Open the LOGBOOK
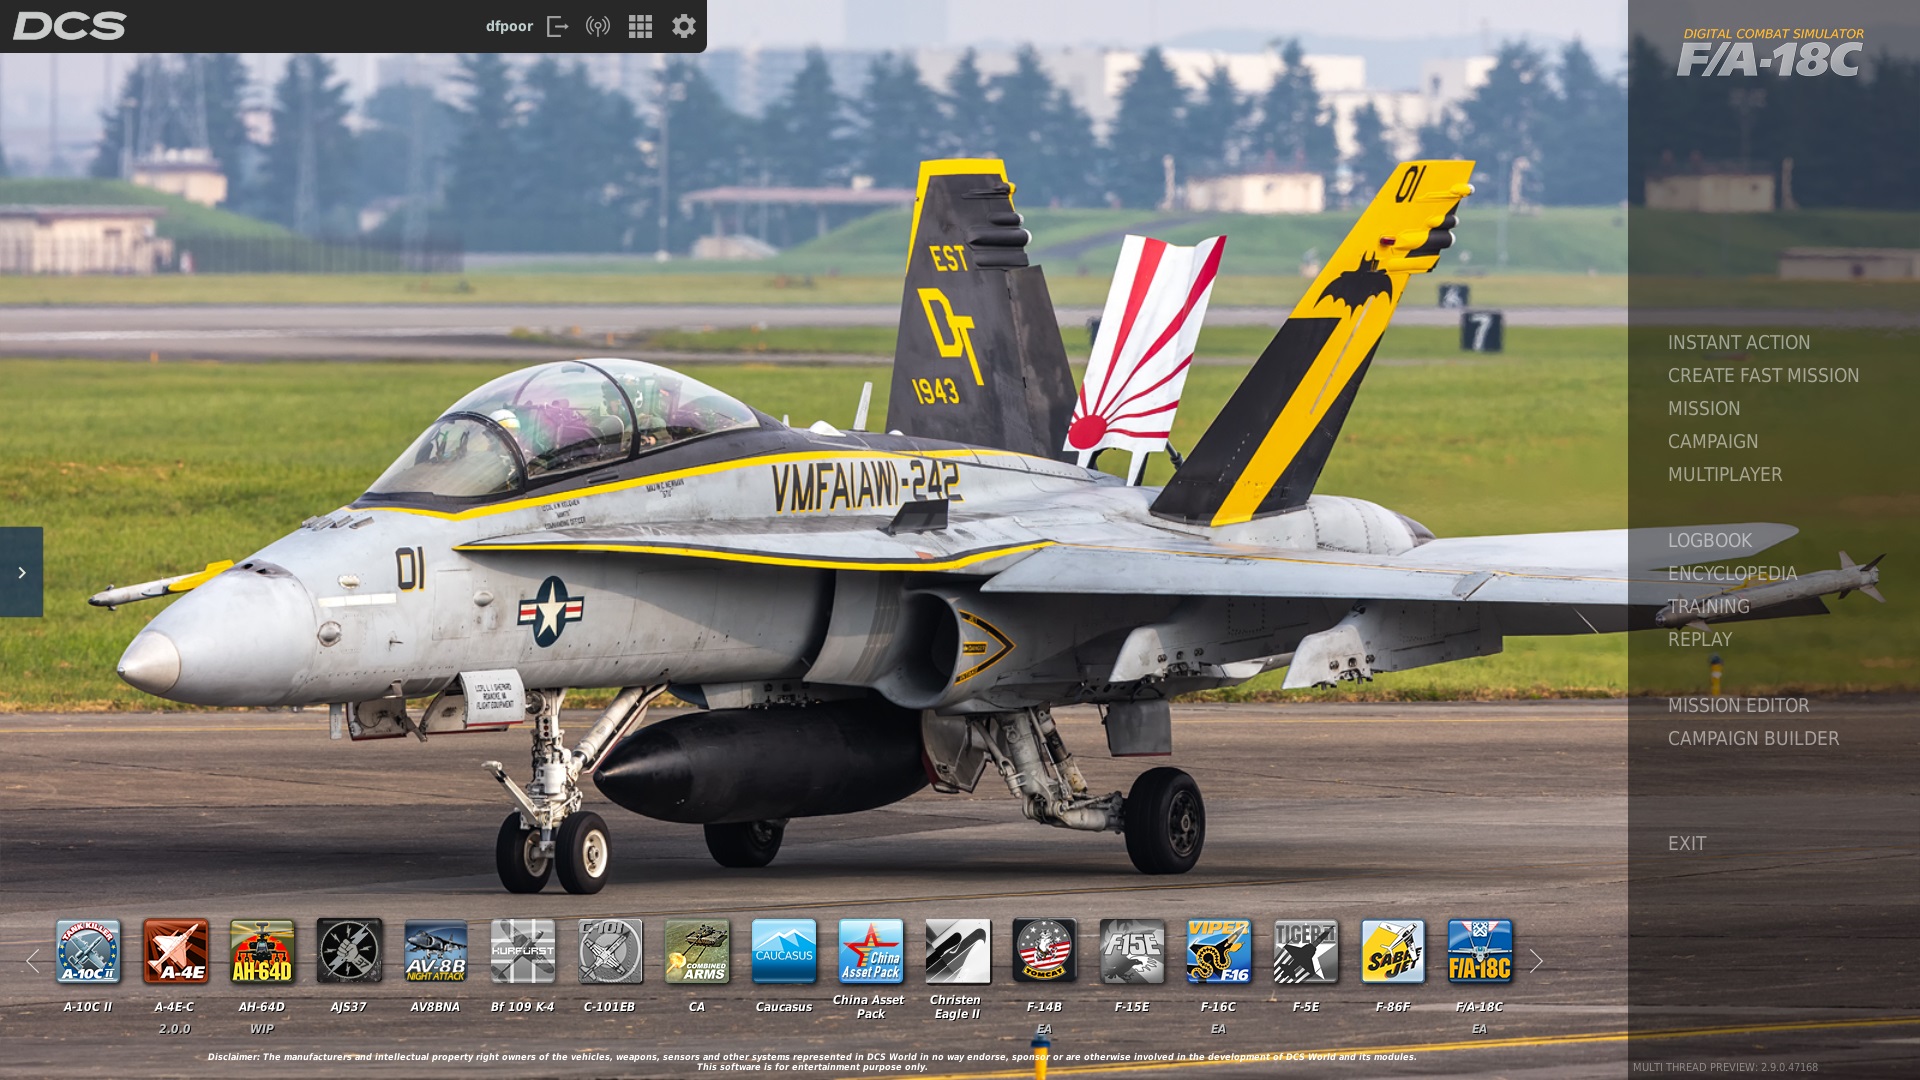Screen dimensions: 1920x1080 pyautogui.click(x=1709, y=540)
